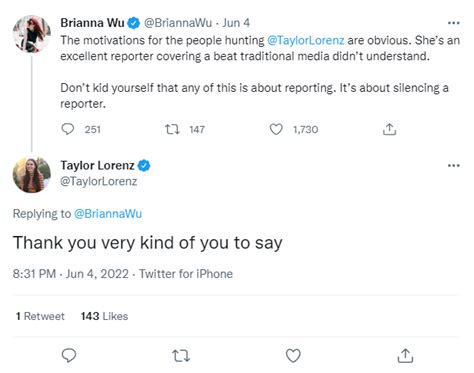Image resolution: width=474 pixels, height=373 pixels.
Task: Open Brianna Wu's profile picture
Action: tap(32, 34)
